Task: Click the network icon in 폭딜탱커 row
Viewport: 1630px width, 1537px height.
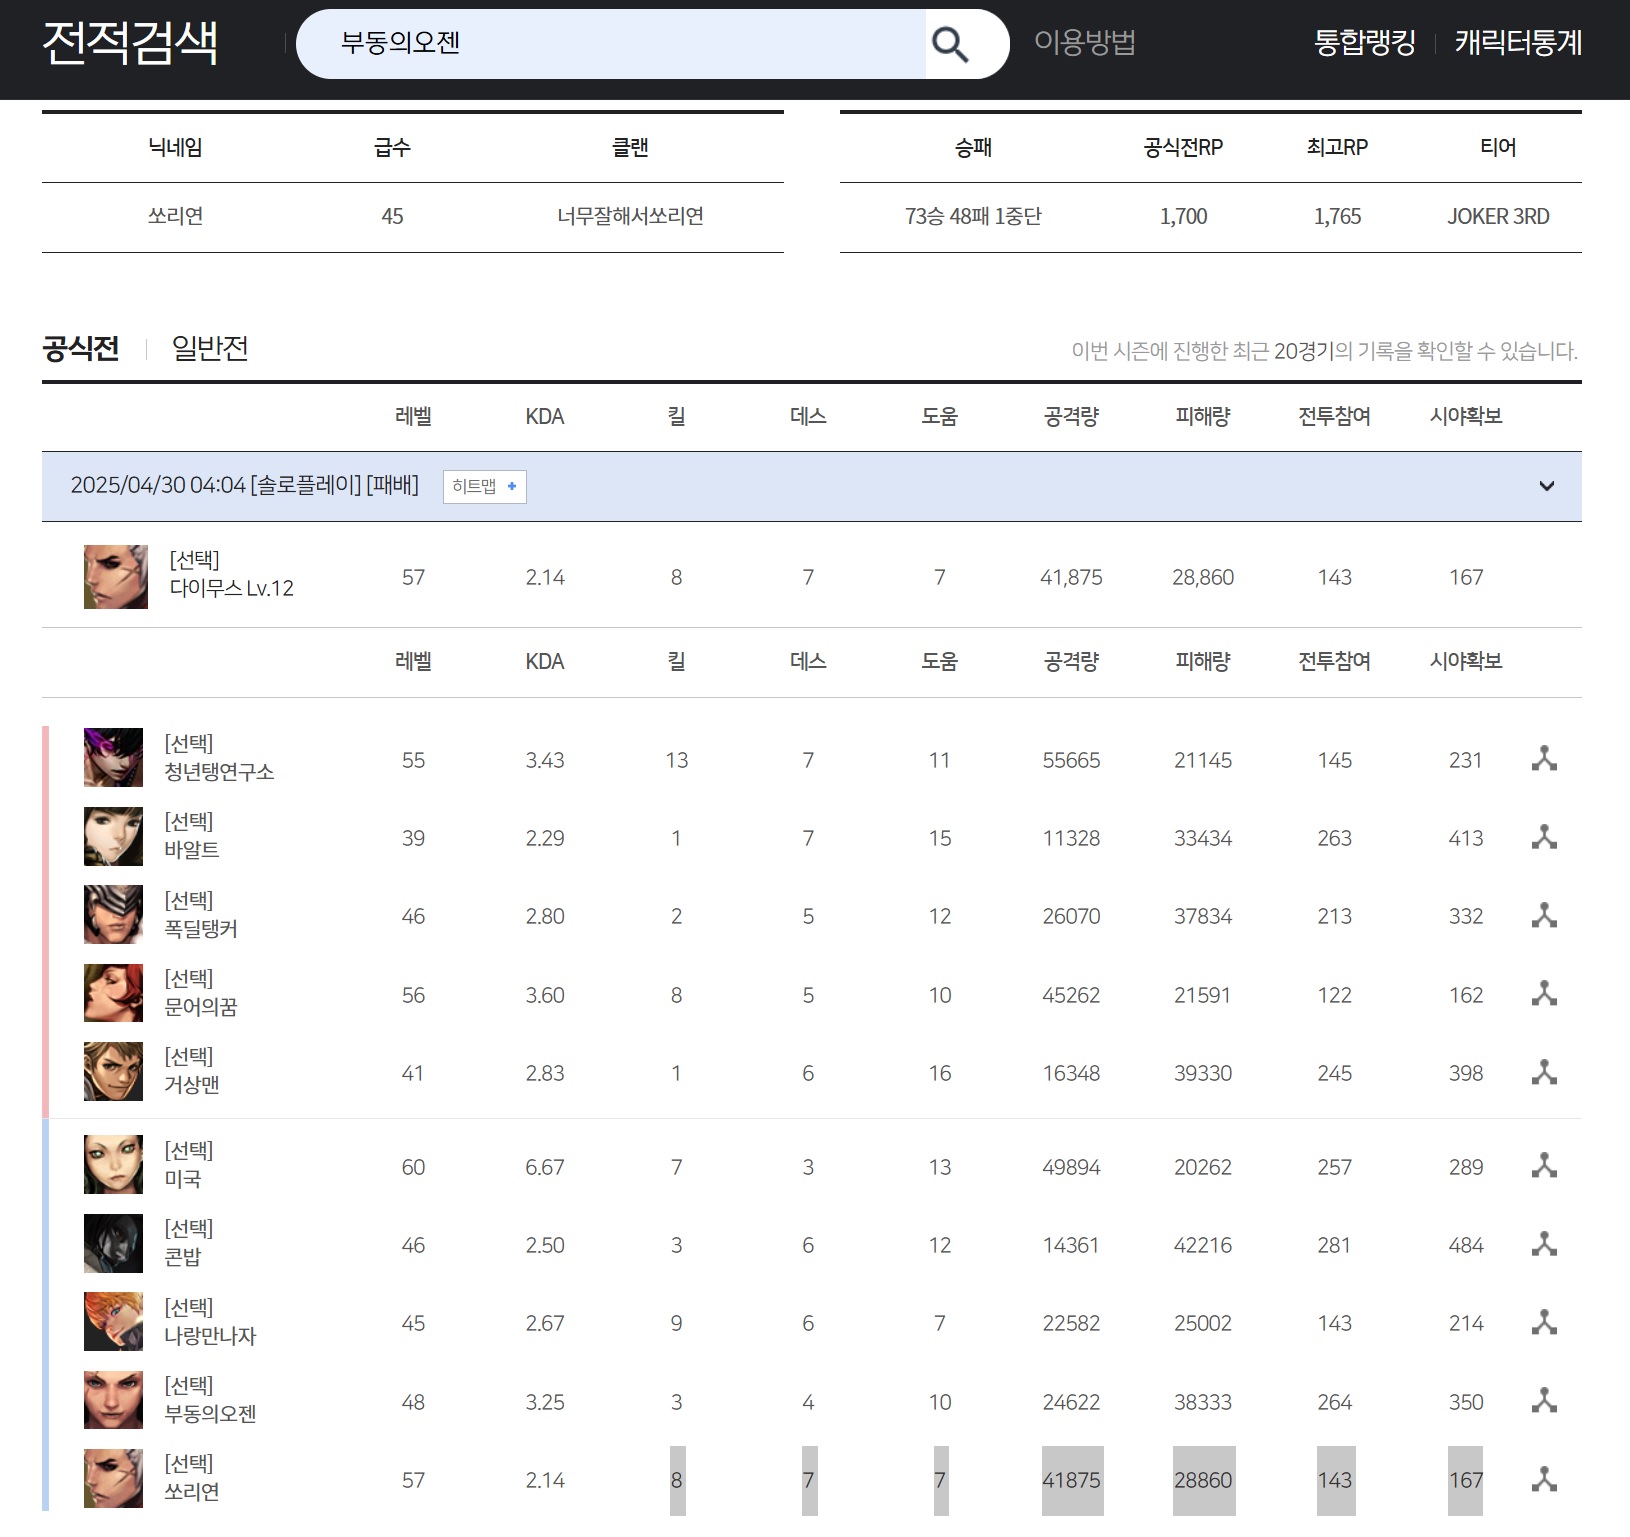Action: point(1544,915)
